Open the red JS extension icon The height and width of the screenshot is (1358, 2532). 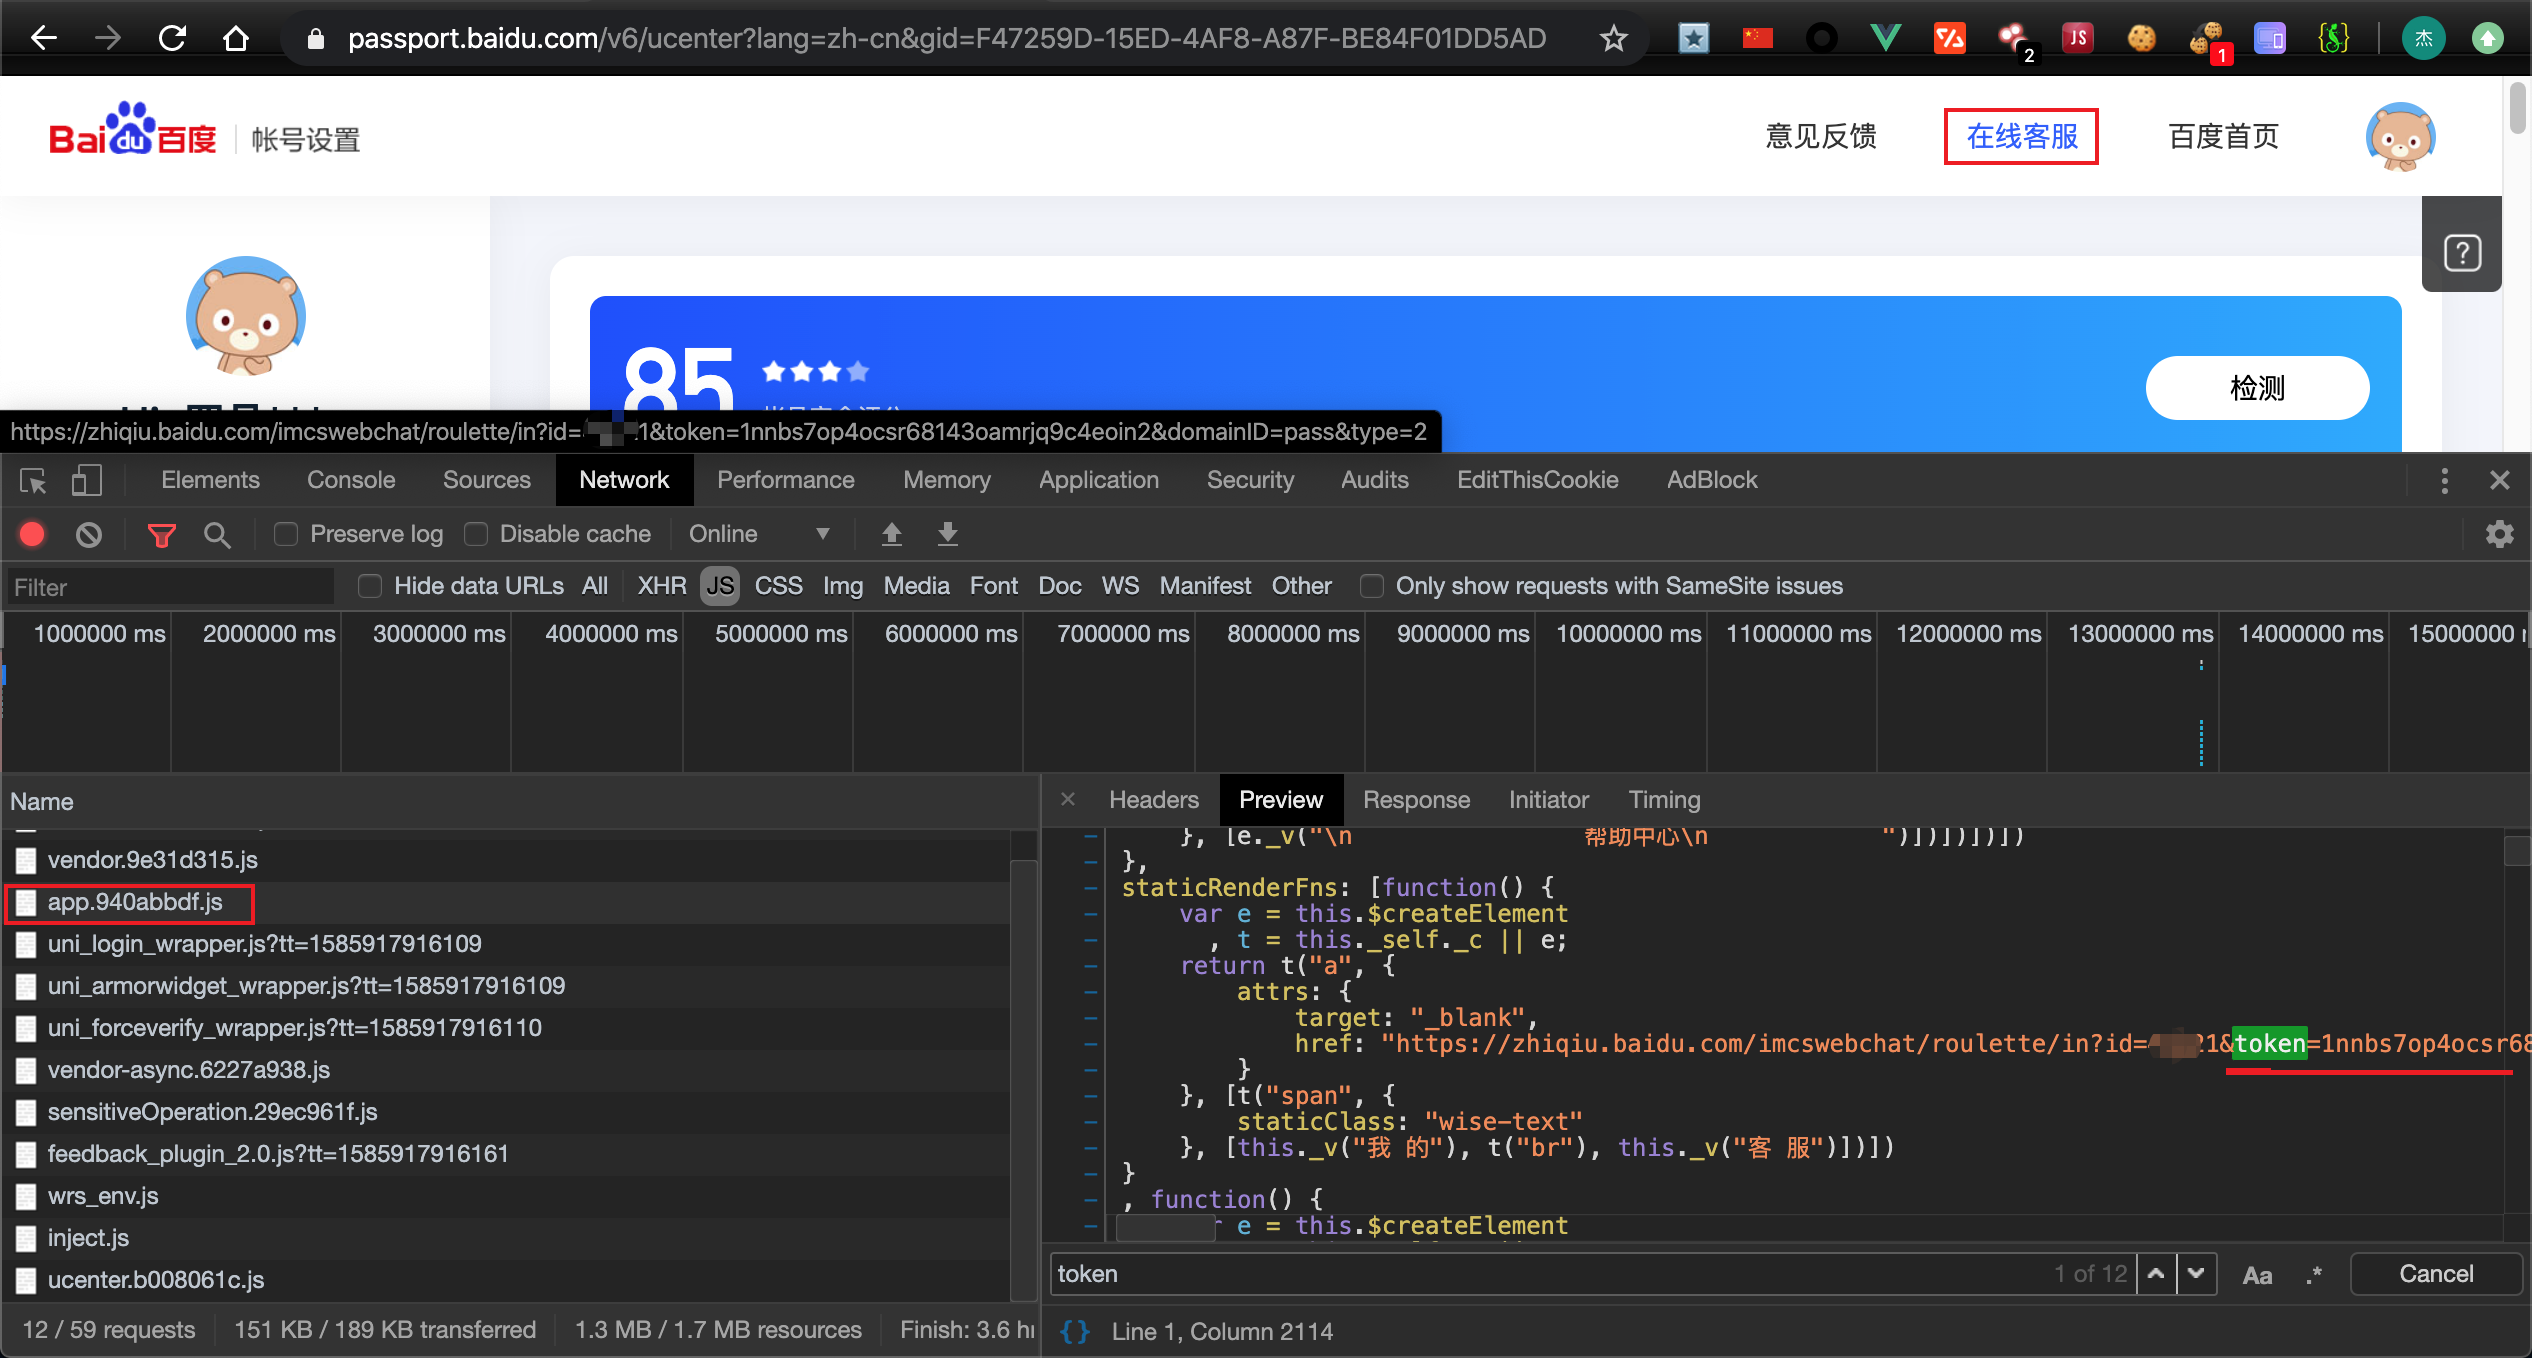click(x=2077, y=38)
